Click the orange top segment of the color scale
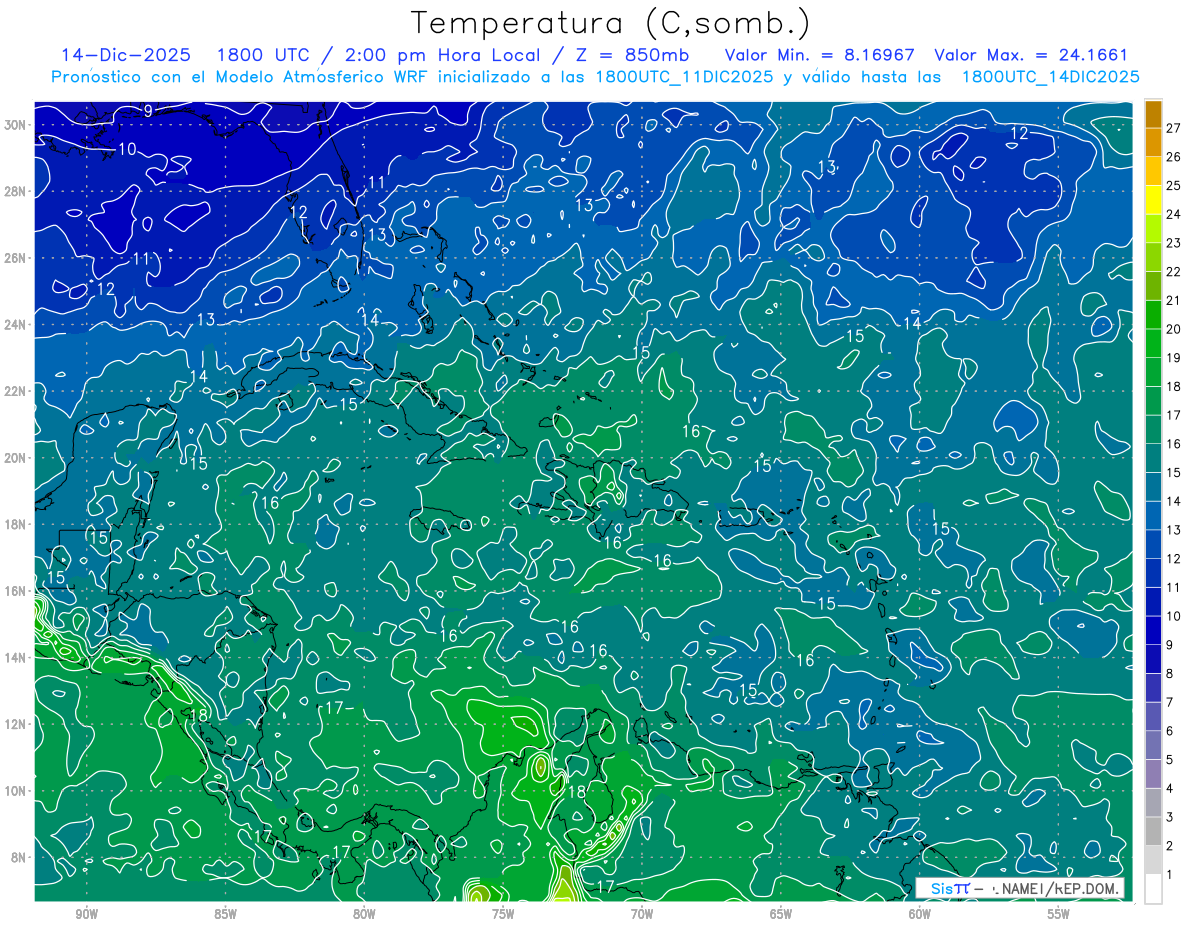Image resolution: width=1200 pixels, height=927 pixels. point(1153,114)
